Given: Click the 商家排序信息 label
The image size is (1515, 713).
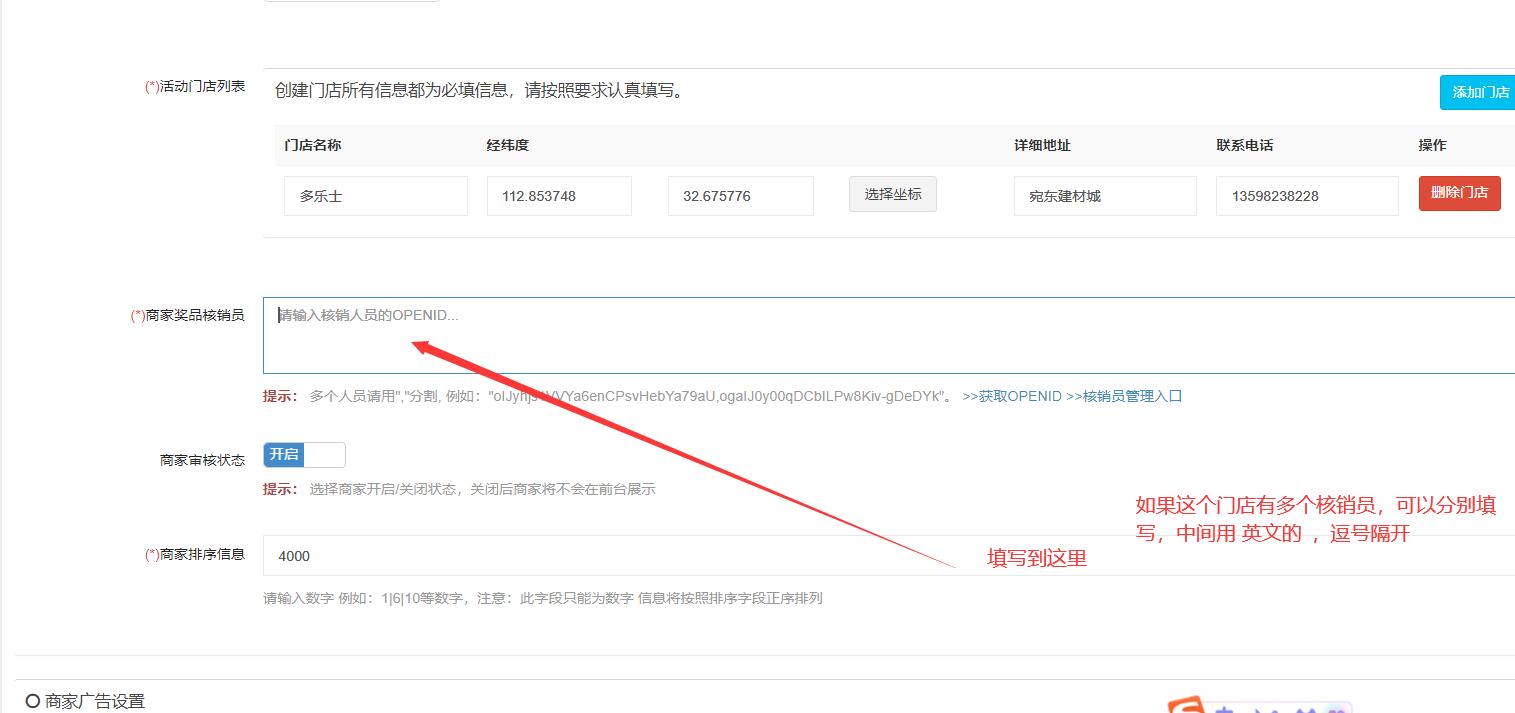Looking at the screenshot, I should (195, 554).
